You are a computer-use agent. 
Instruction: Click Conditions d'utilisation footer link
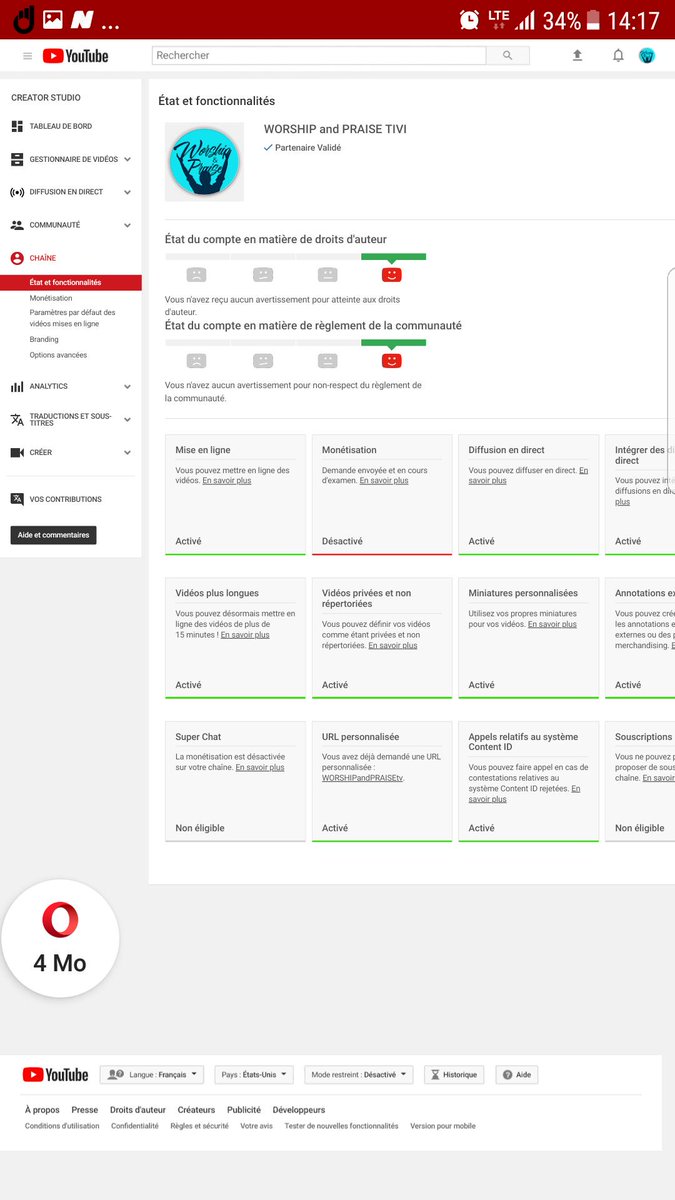(62, 1126)
